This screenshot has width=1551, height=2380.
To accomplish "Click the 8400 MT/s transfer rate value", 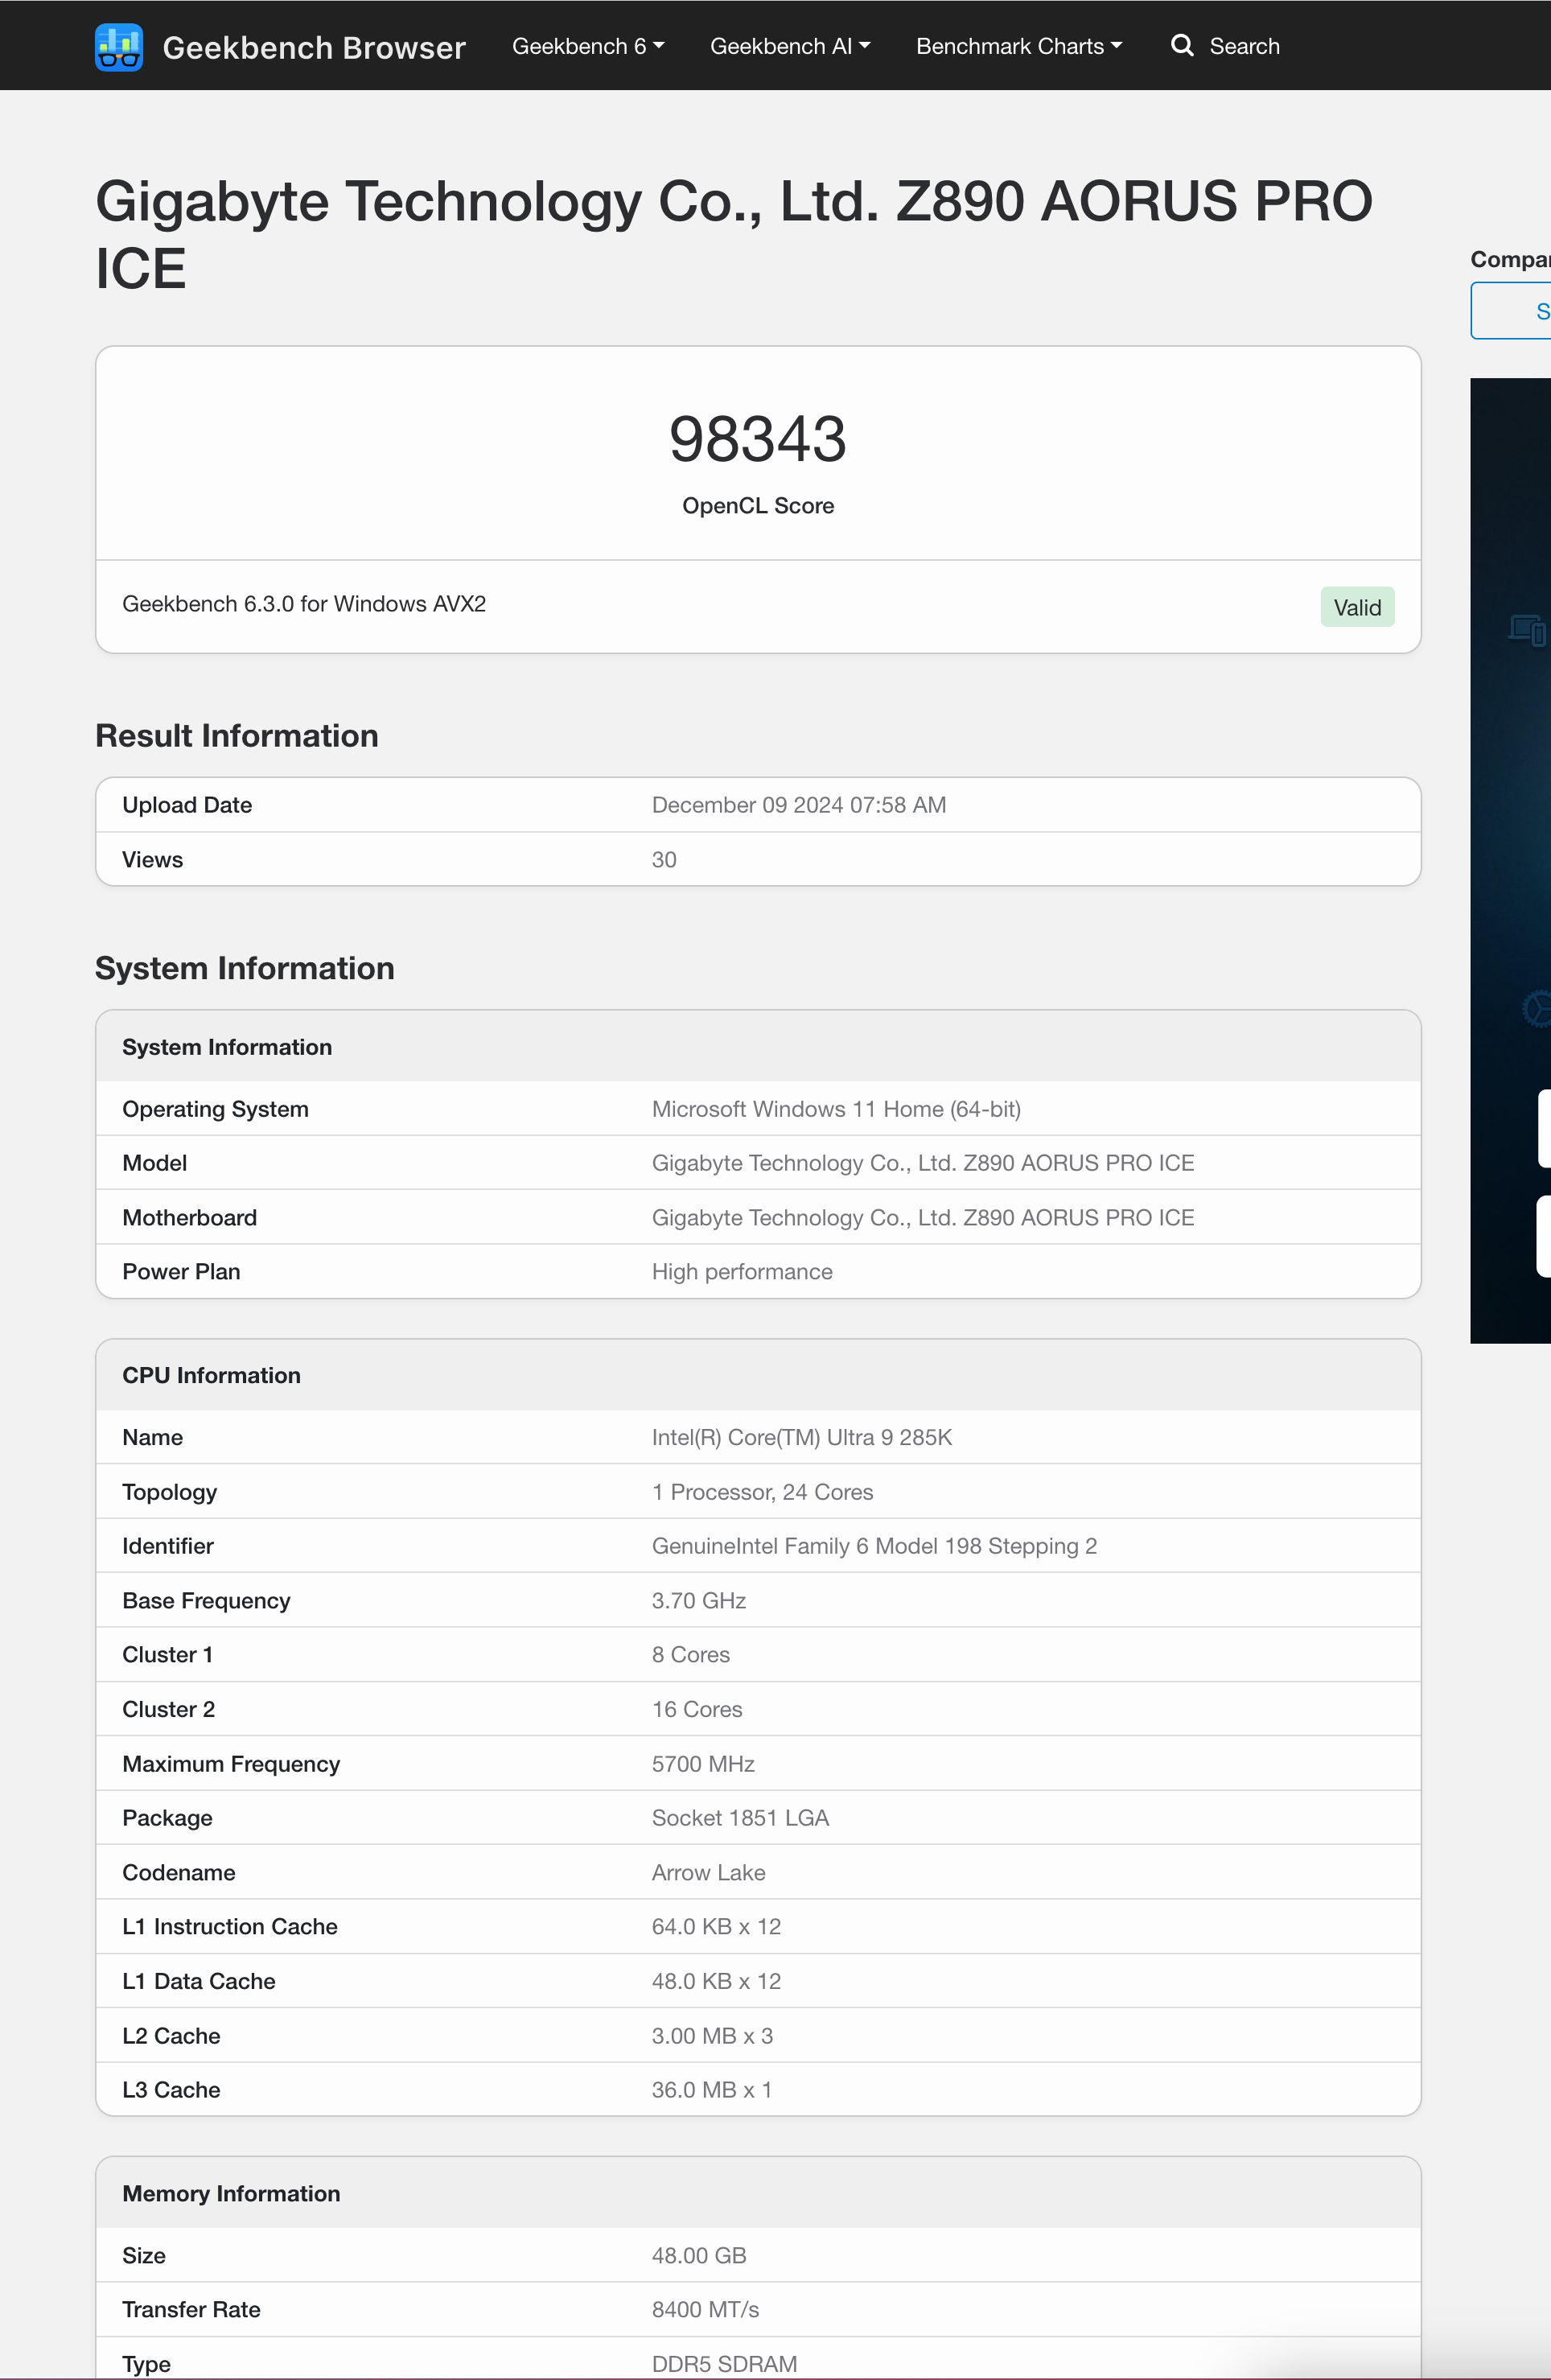I will [x=705, y=2310].
